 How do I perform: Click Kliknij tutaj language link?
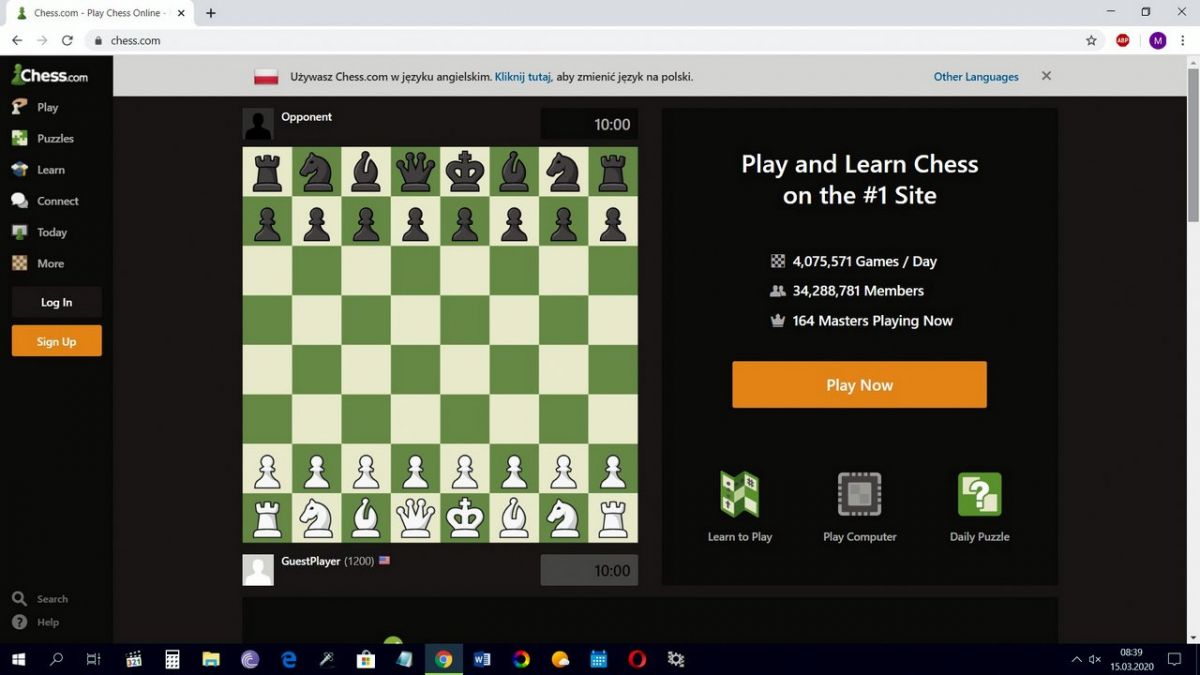coord(523,77)
